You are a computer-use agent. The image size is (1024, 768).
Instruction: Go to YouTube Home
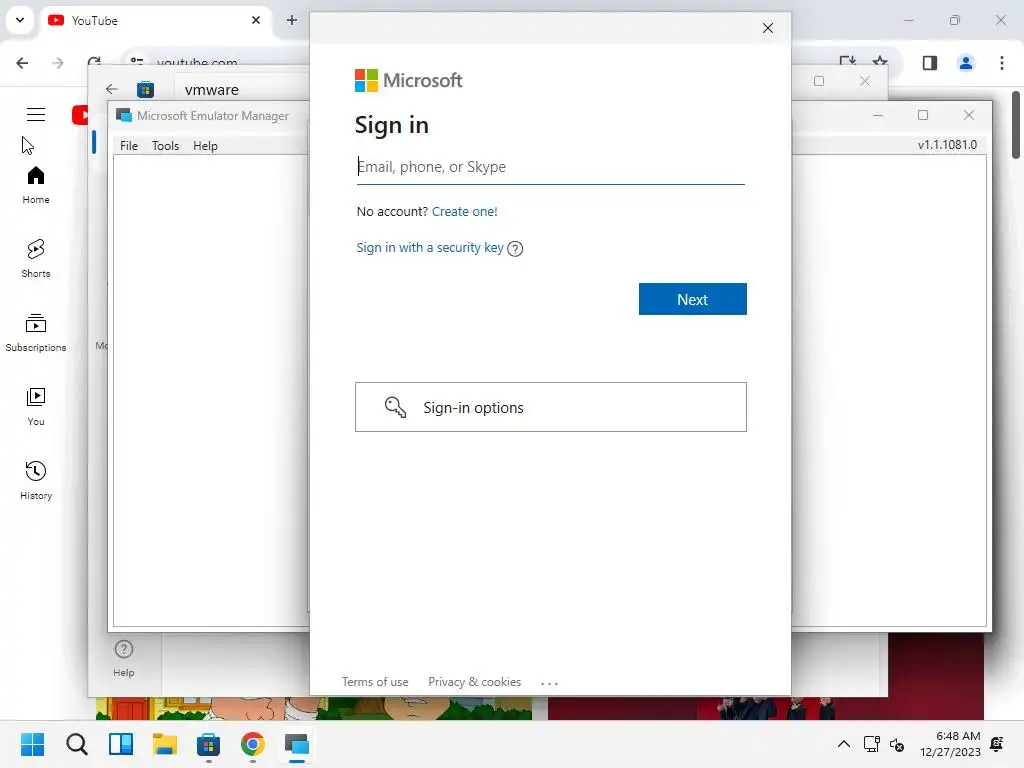(x=36, y=185)
